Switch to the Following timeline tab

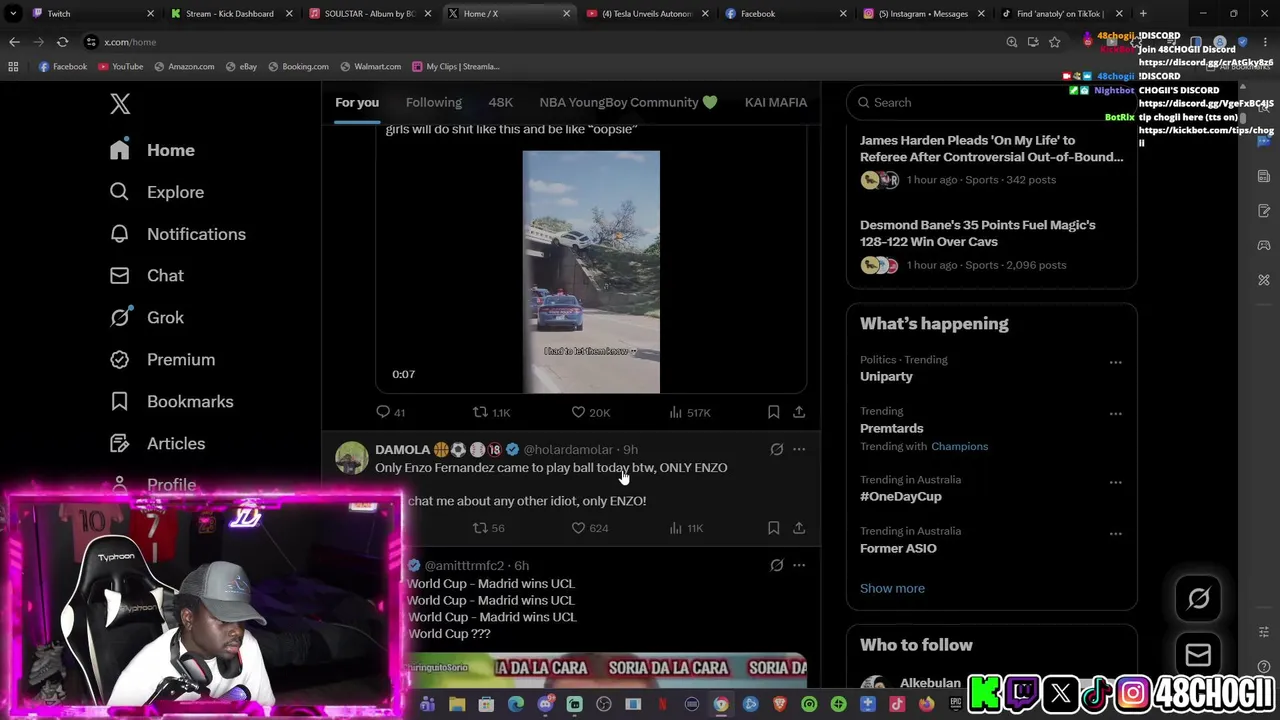tap(434, 102)
